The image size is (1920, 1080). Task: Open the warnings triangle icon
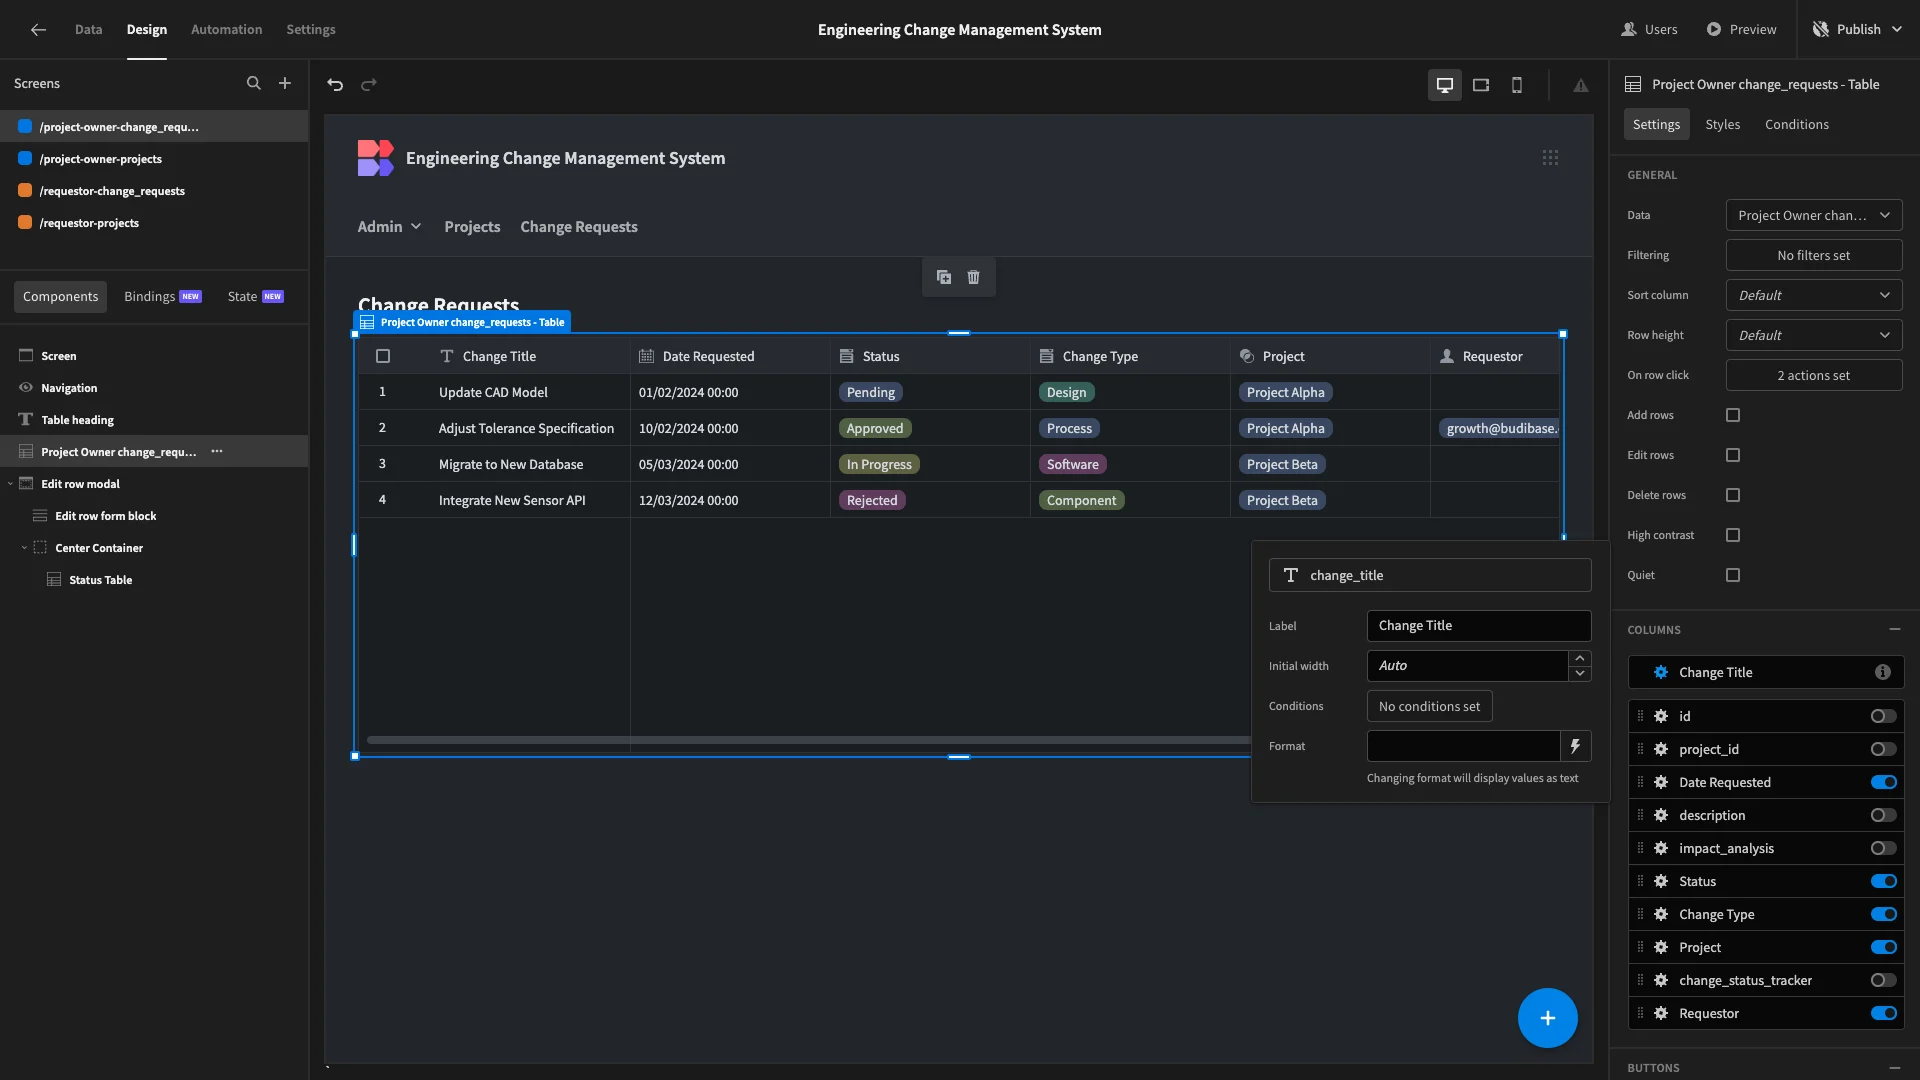pos(1581,85)
